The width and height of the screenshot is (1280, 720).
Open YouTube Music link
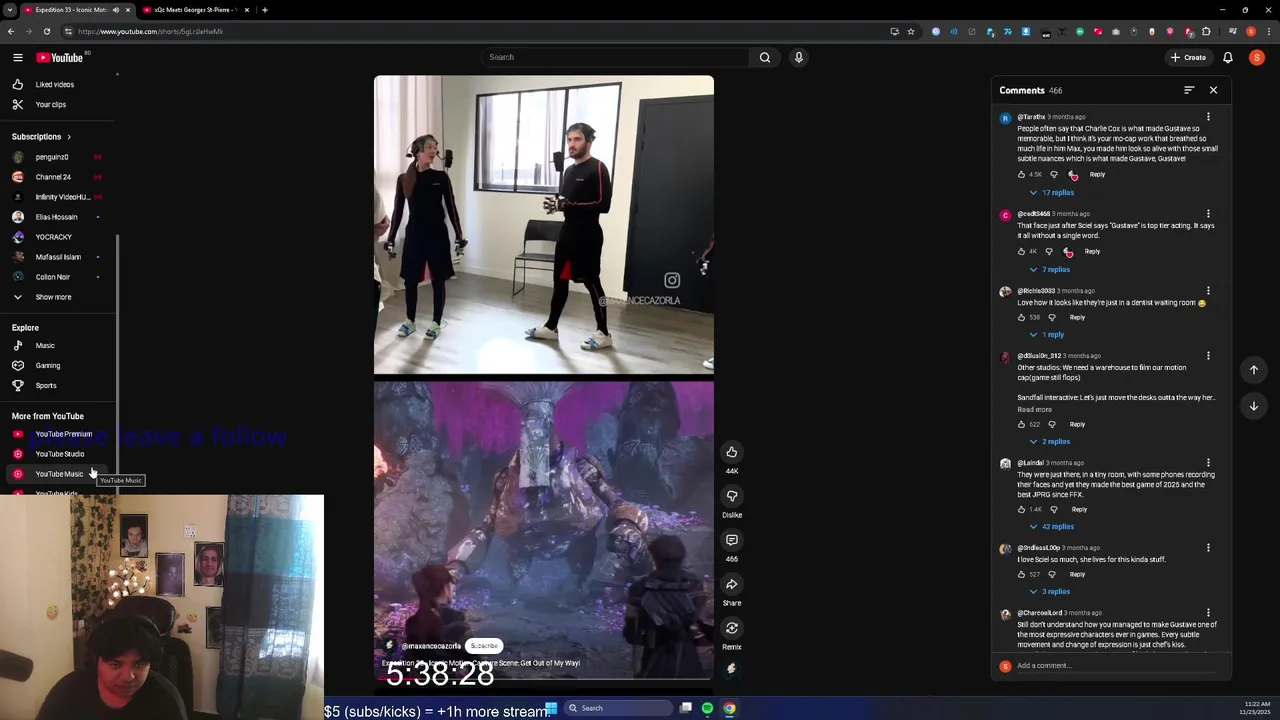click(58, 474)
